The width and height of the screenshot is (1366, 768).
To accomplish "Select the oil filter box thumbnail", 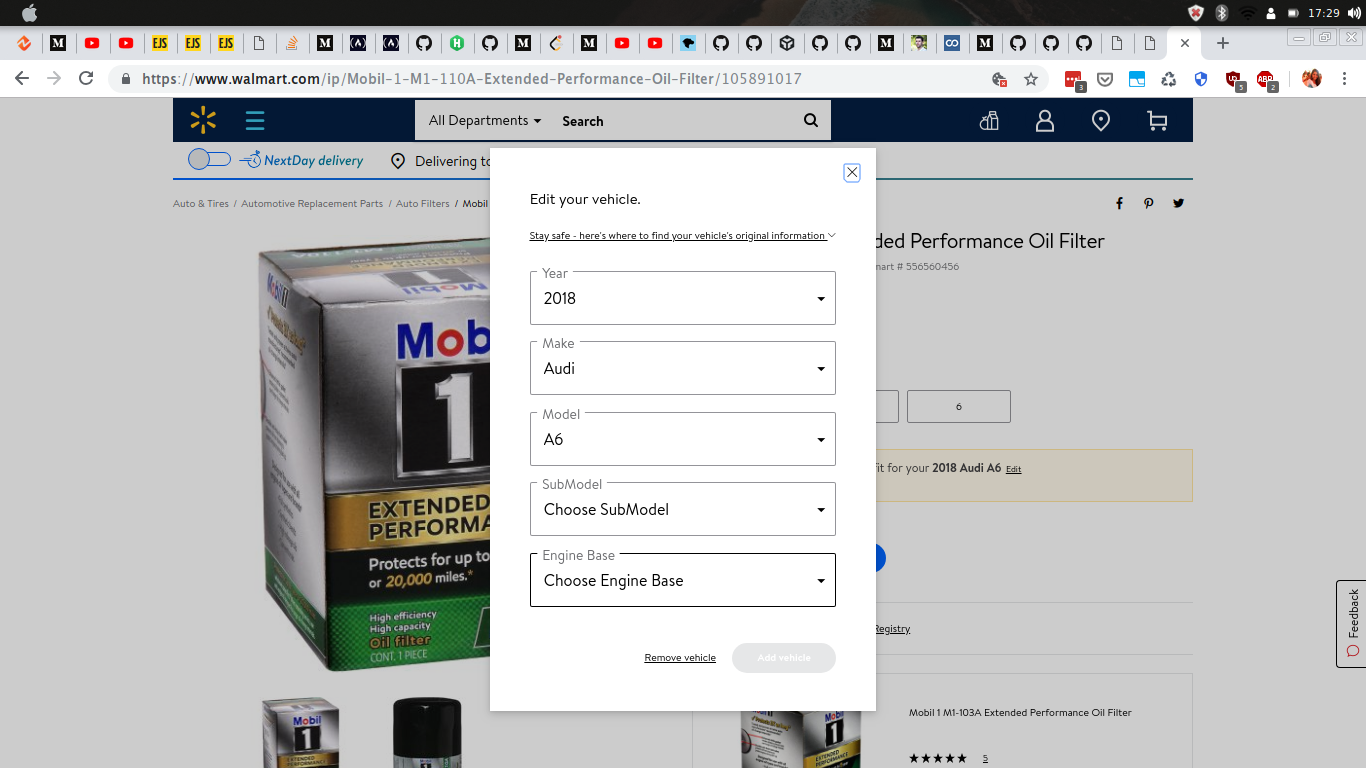I will coord(301,733).
